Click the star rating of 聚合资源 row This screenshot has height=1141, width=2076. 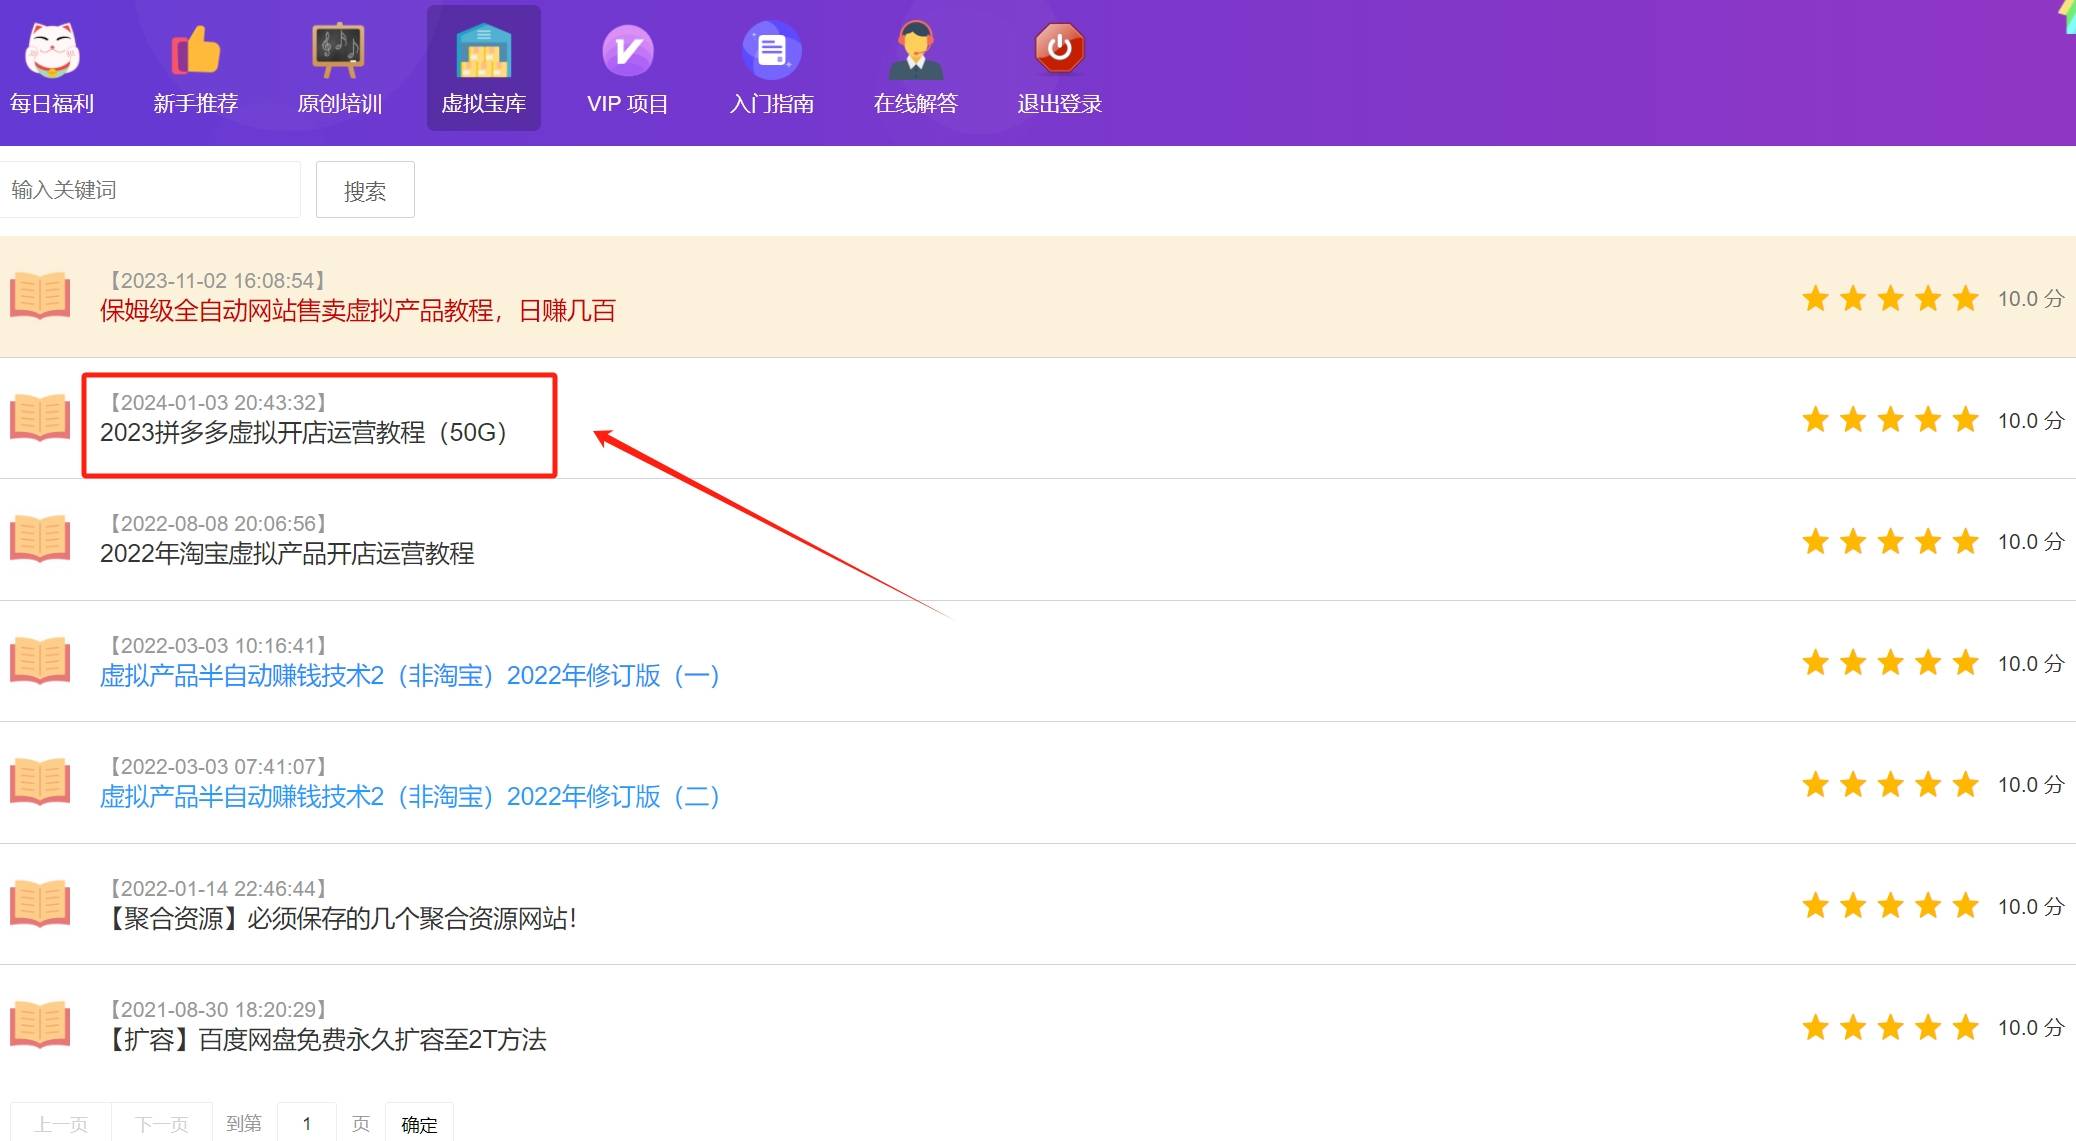[1890, 906]
